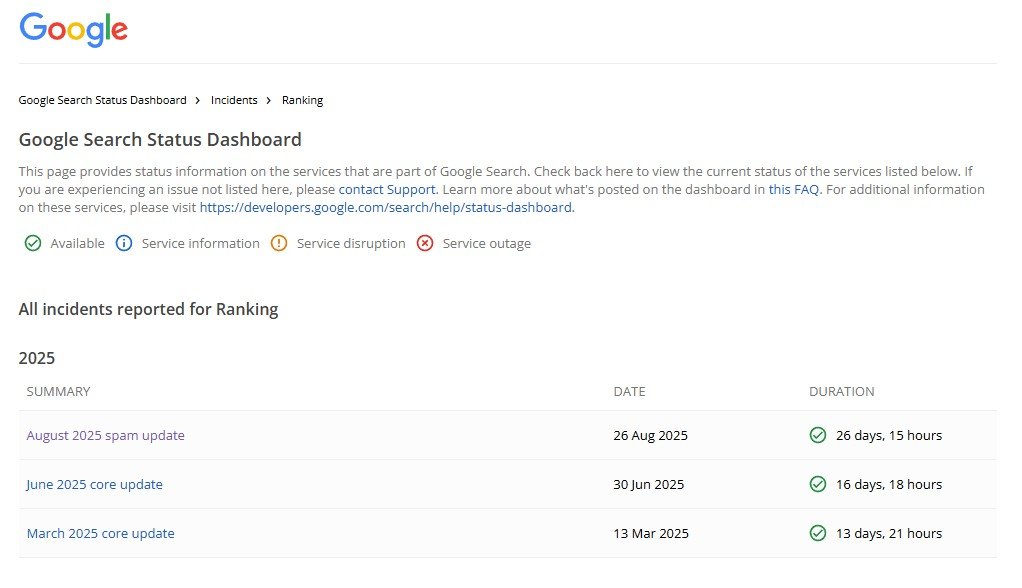Image resolution: width=1022 pixels, height=588 pixels.
Task: Go to Incidents breadcrumb
Action: coord(234,100)
